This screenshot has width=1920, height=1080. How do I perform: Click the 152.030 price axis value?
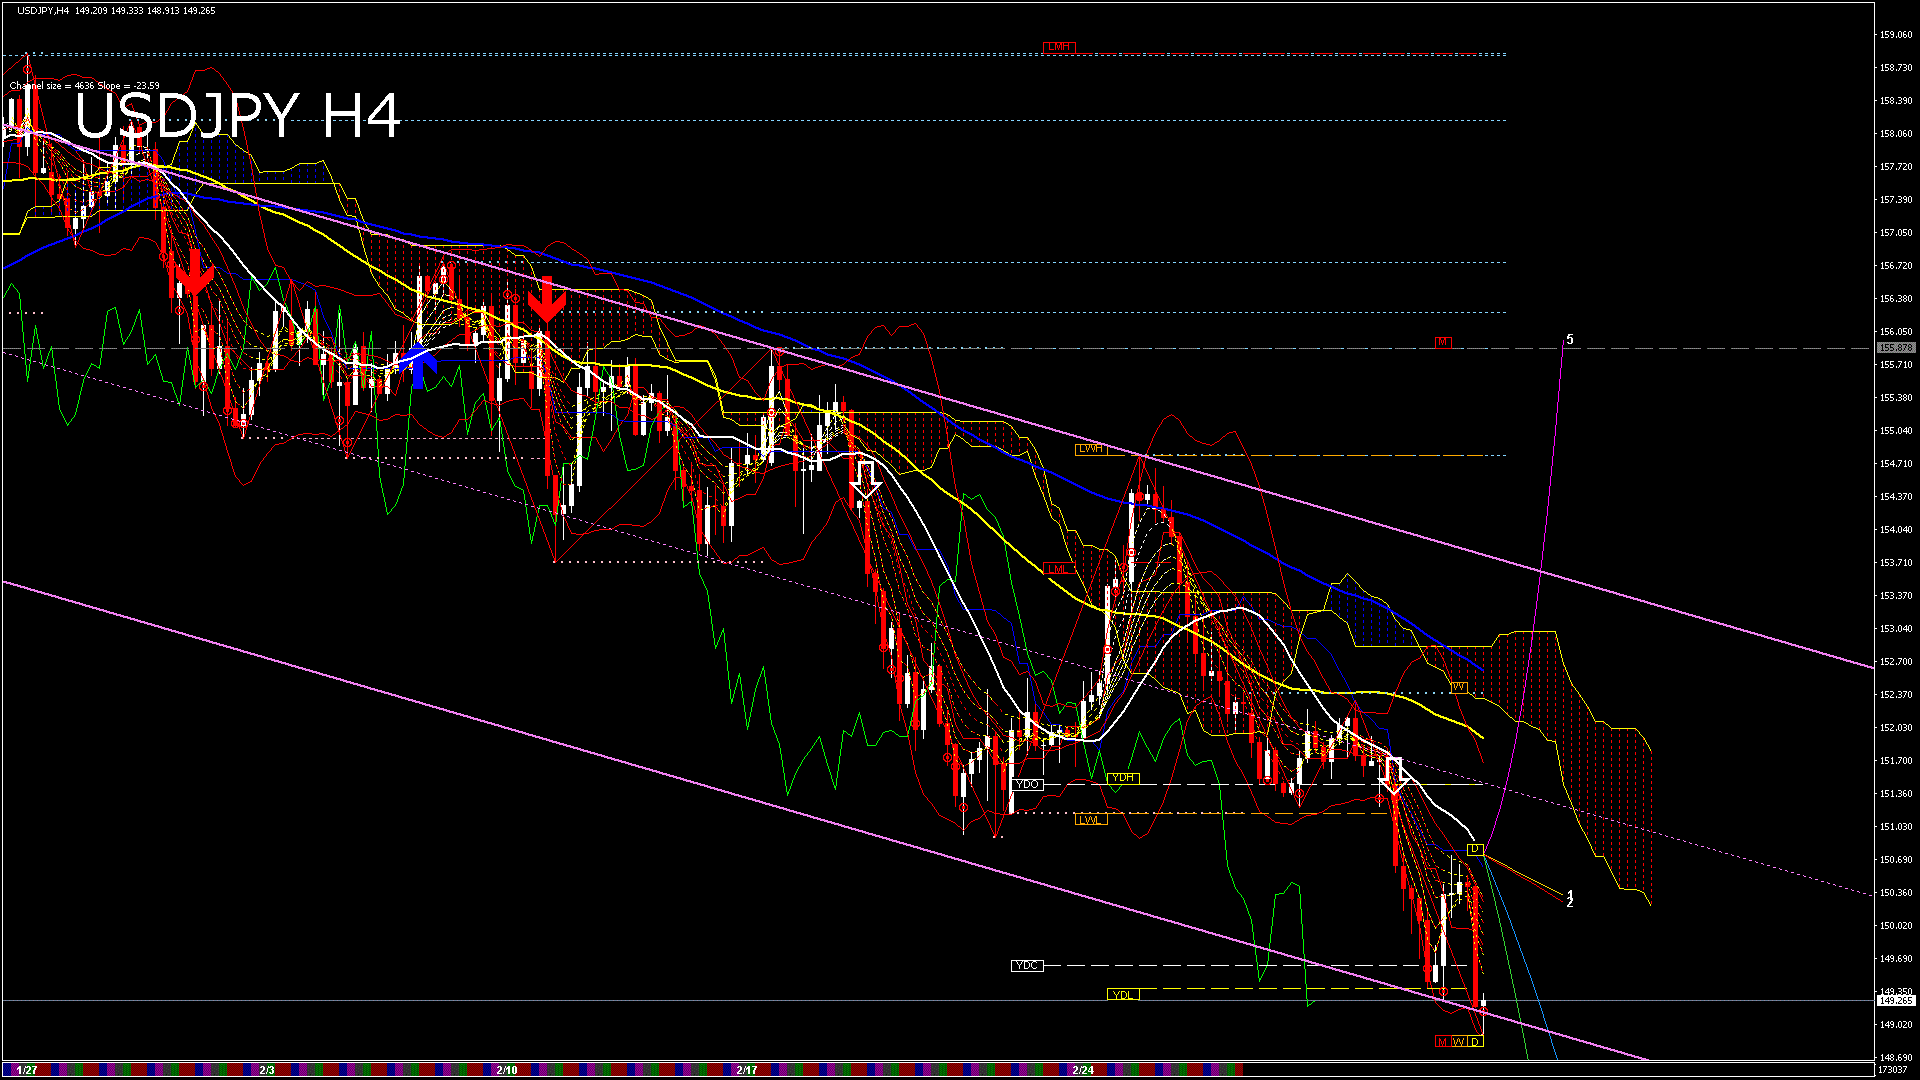pos(1896,727)
